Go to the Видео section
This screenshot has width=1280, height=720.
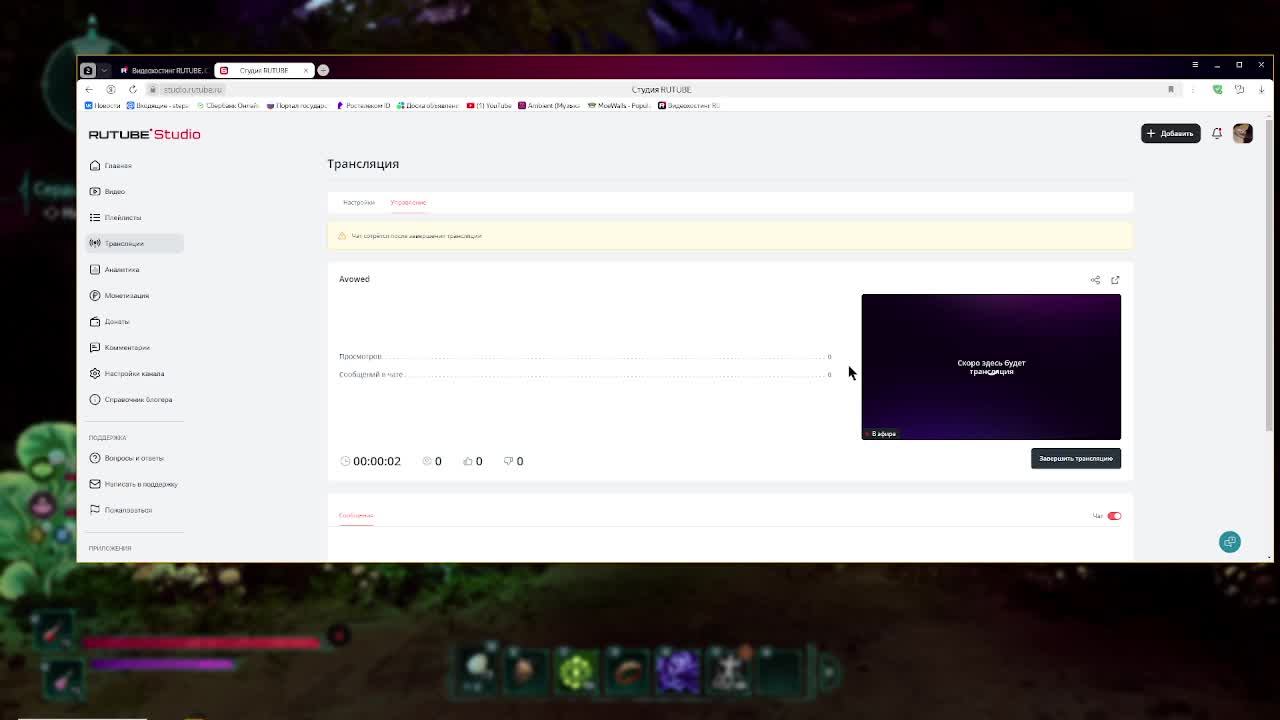coord(107,191)
